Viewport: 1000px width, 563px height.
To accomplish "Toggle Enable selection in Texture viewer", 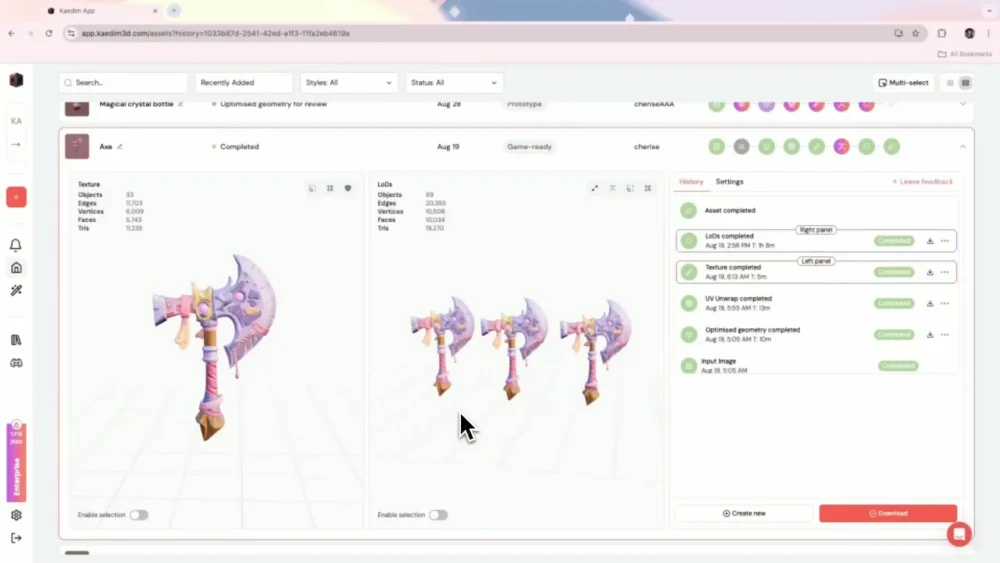I will (138, 515).
